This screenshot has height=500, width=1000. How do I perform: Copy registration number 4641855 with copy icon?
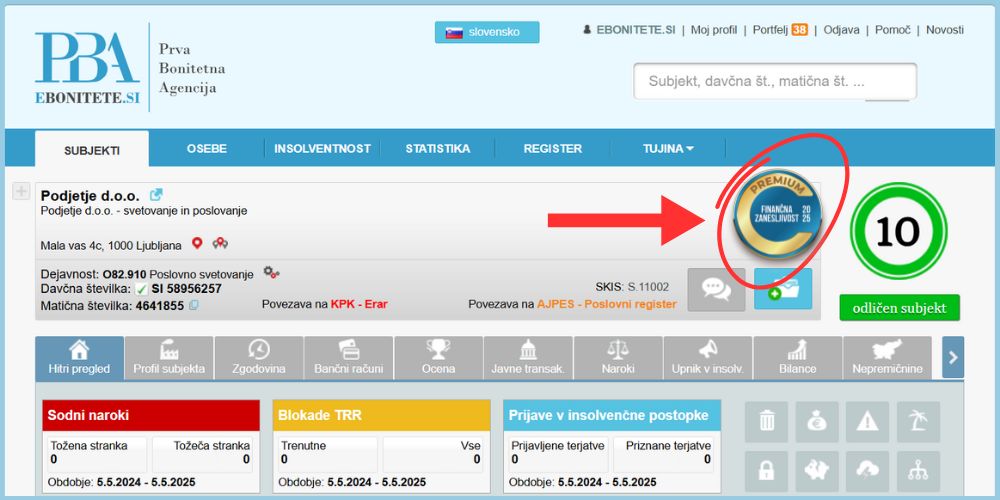(x=193, y=305)
